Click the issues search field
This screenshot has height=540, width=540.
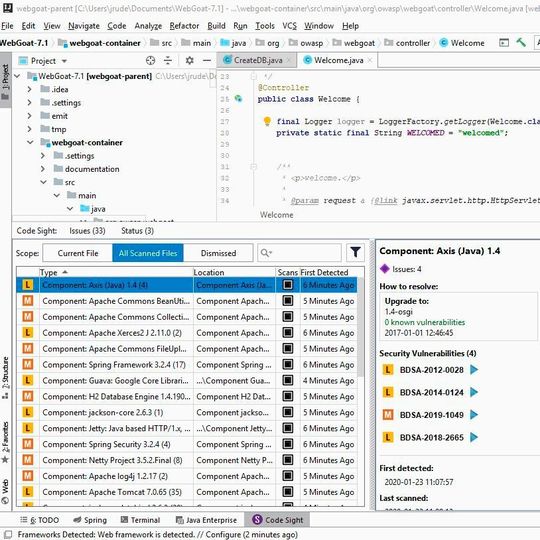pyautogui.click(x=299, y=253)
